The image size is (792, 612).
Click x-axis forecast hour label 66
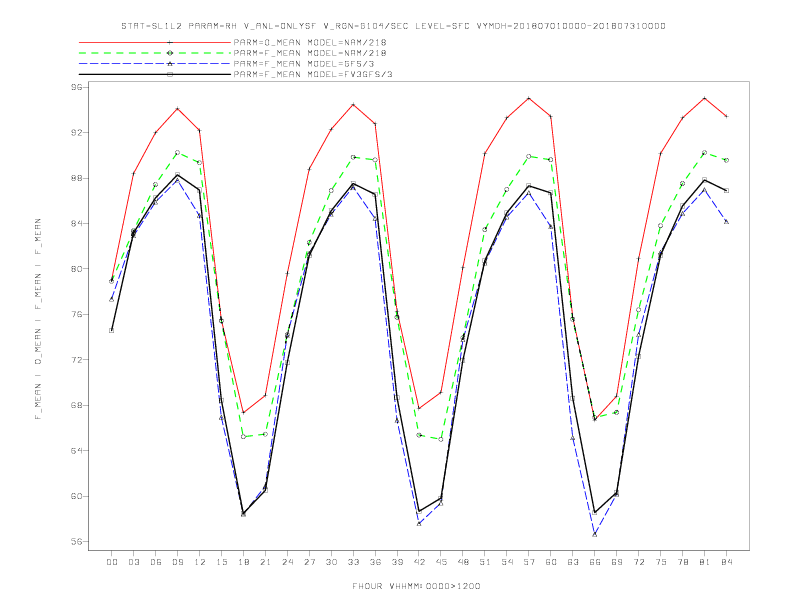click(595, 562)
